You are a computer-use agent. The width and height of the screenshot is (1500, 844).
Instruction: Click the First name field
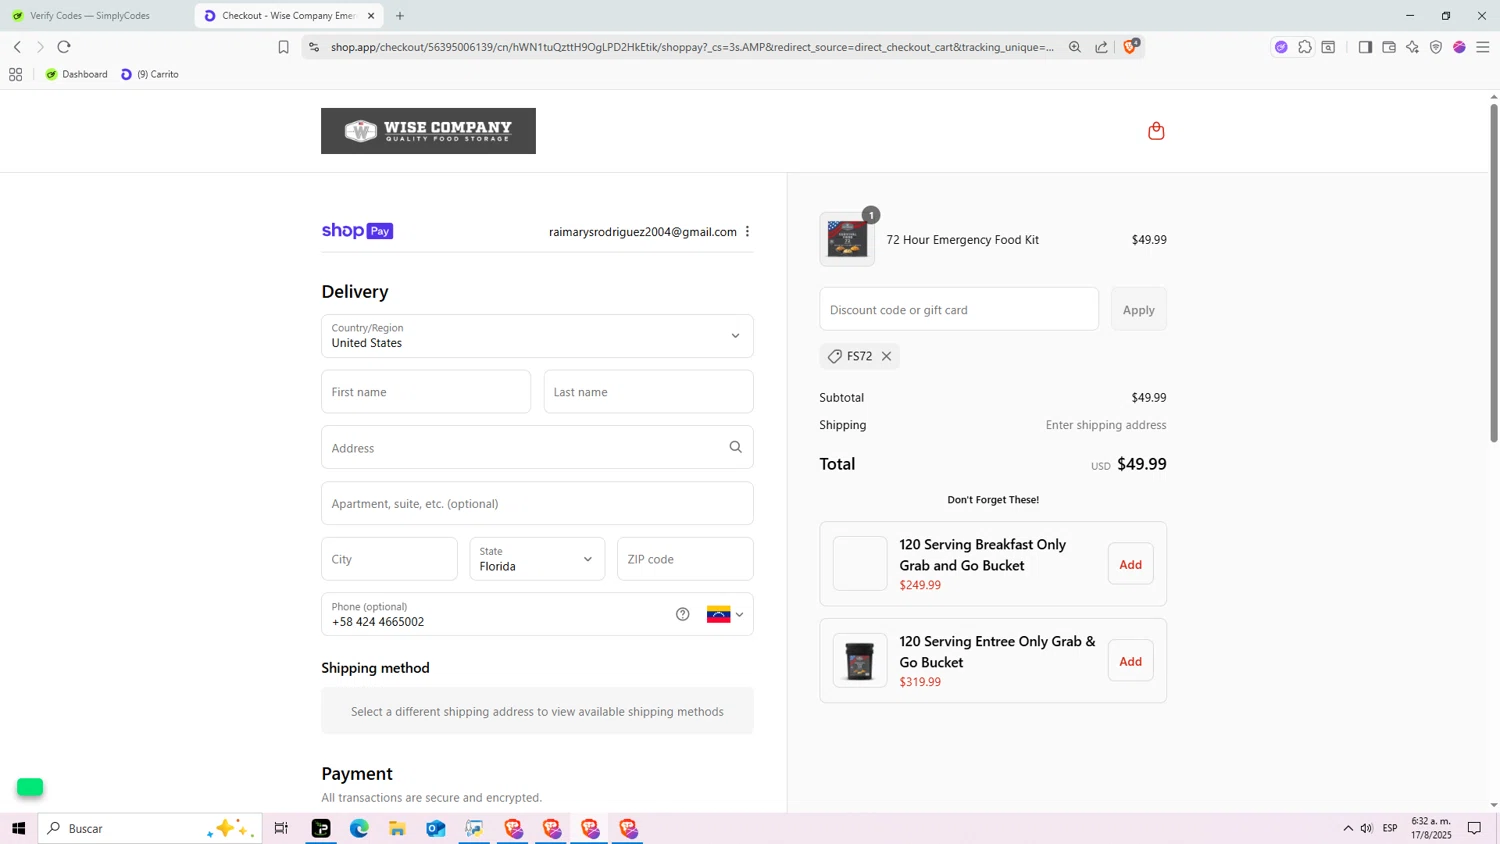426,392
